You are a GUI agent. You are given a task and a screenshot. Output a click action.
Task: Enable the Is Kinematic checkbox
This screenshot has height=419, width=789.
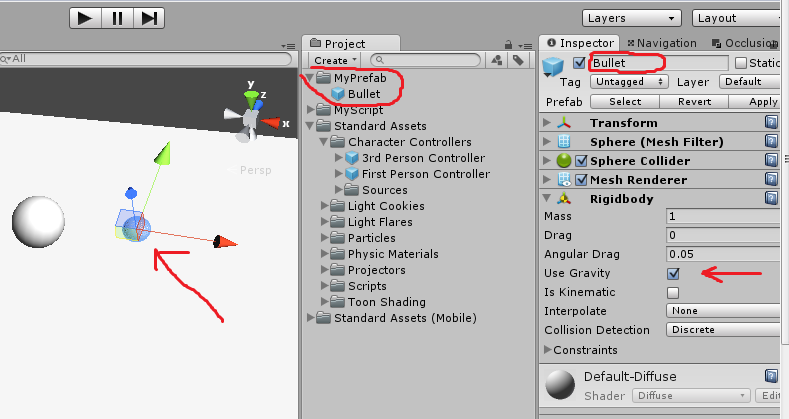coord(673,293)
